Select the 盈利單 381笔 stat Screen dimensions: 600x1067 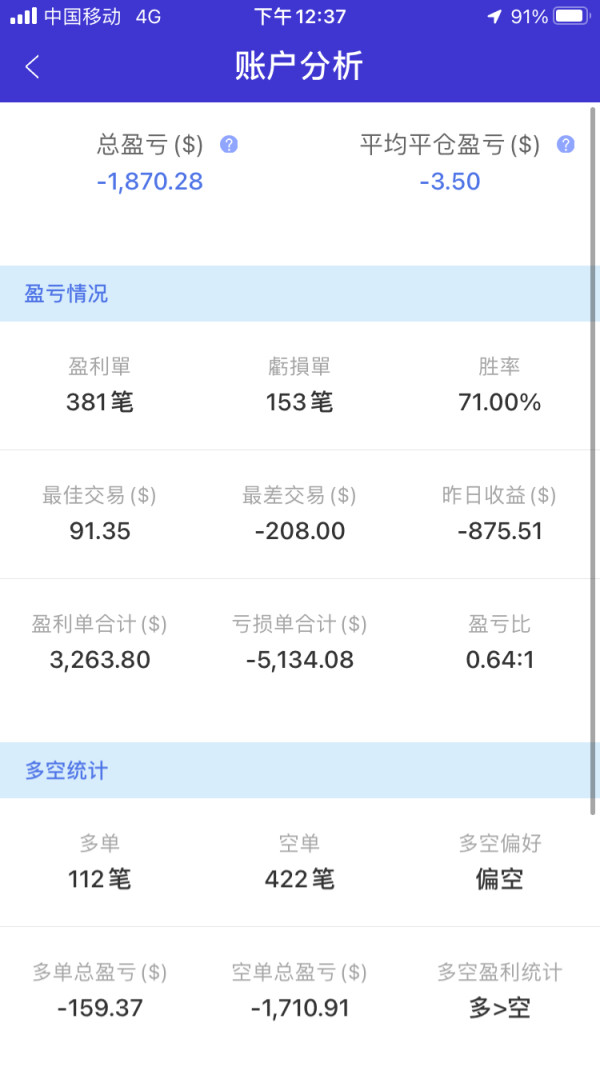(100, 386)
